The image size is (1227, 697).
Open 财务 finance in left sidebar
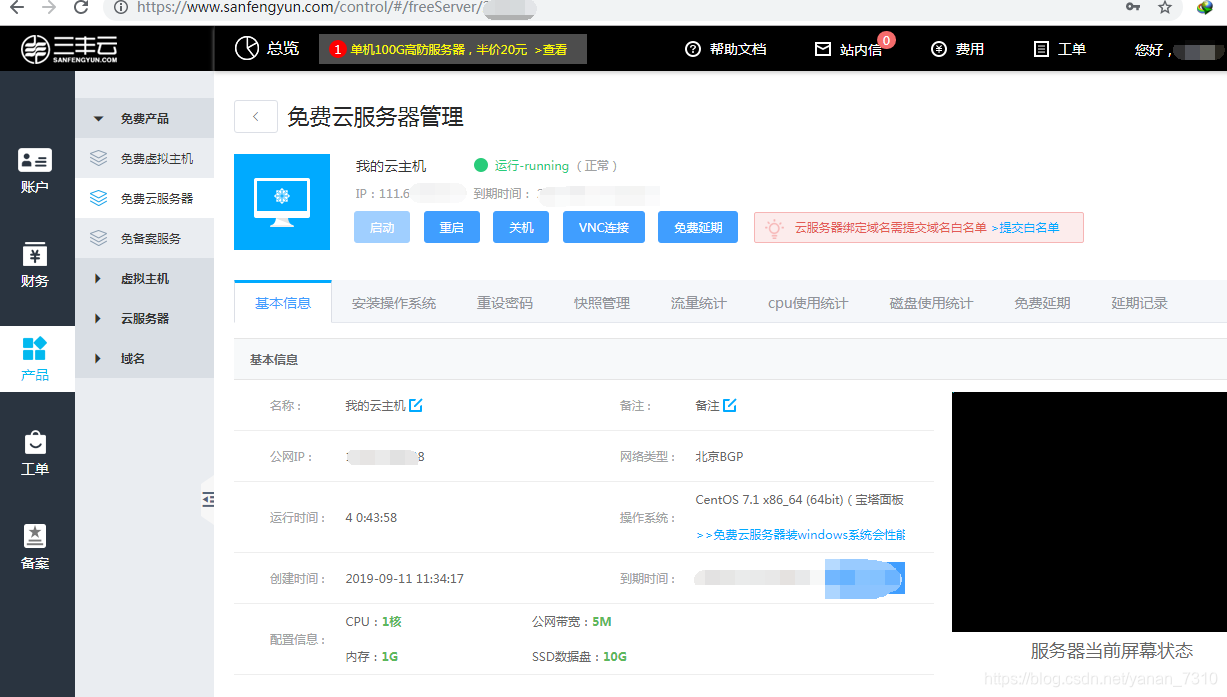pyautogui.click(x=35, y=265)
